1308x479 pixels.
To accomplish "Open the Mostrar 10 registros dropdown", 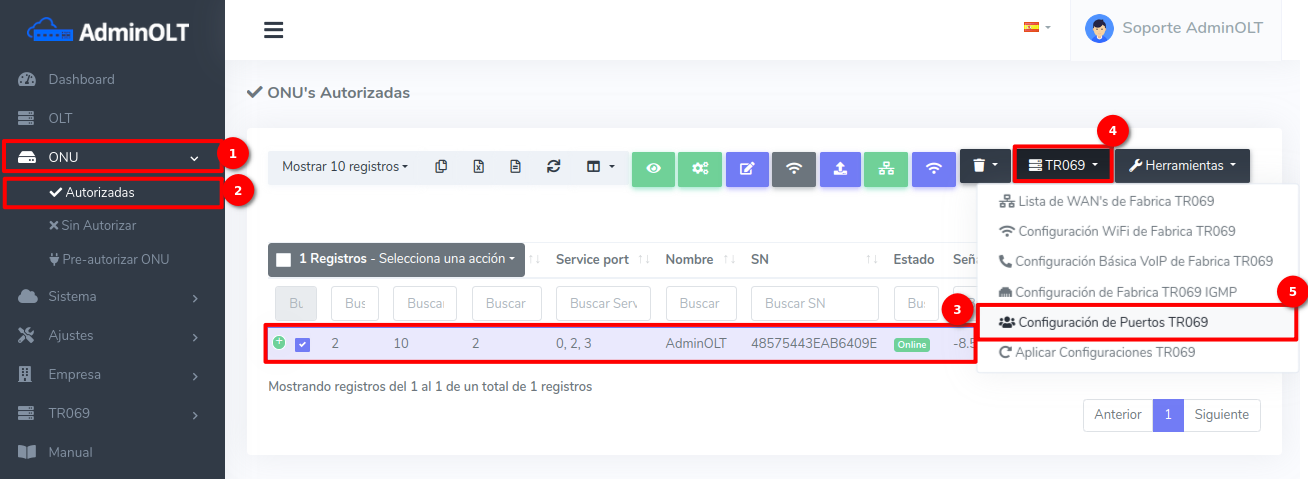I will [344, 166].
